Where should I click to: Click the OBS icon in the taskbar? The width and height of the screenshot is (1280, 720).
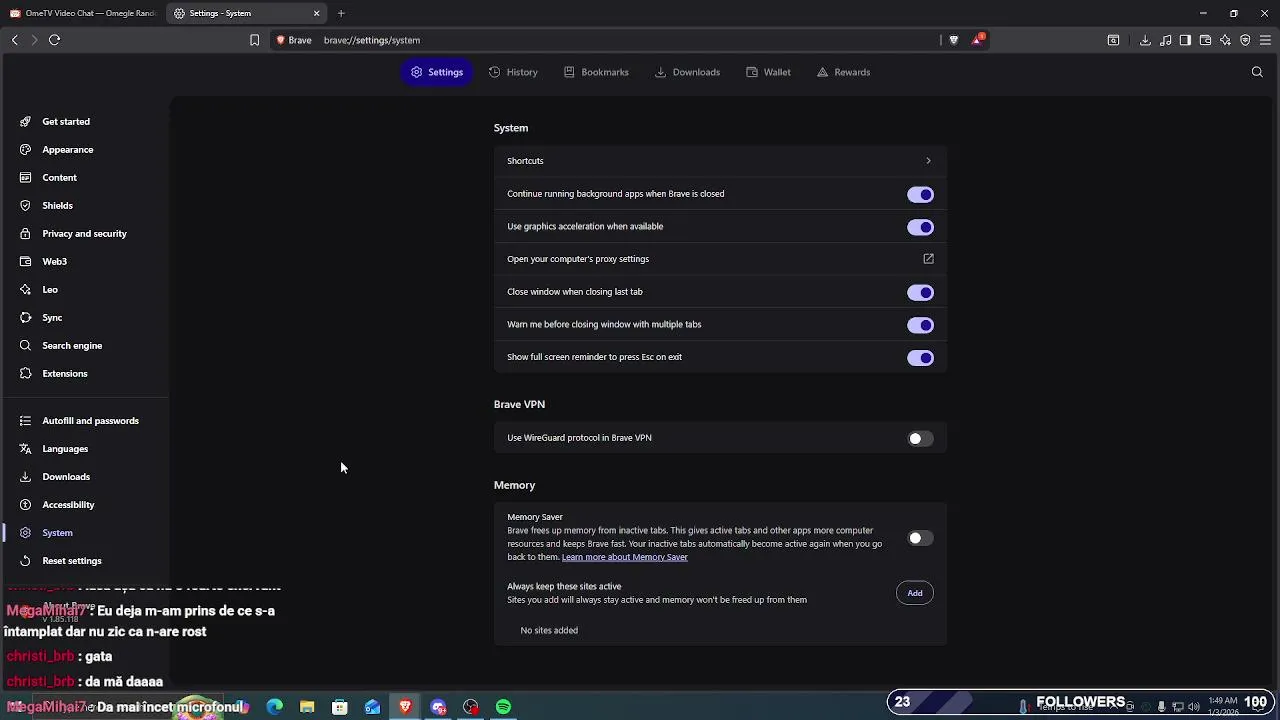(471, 707)
